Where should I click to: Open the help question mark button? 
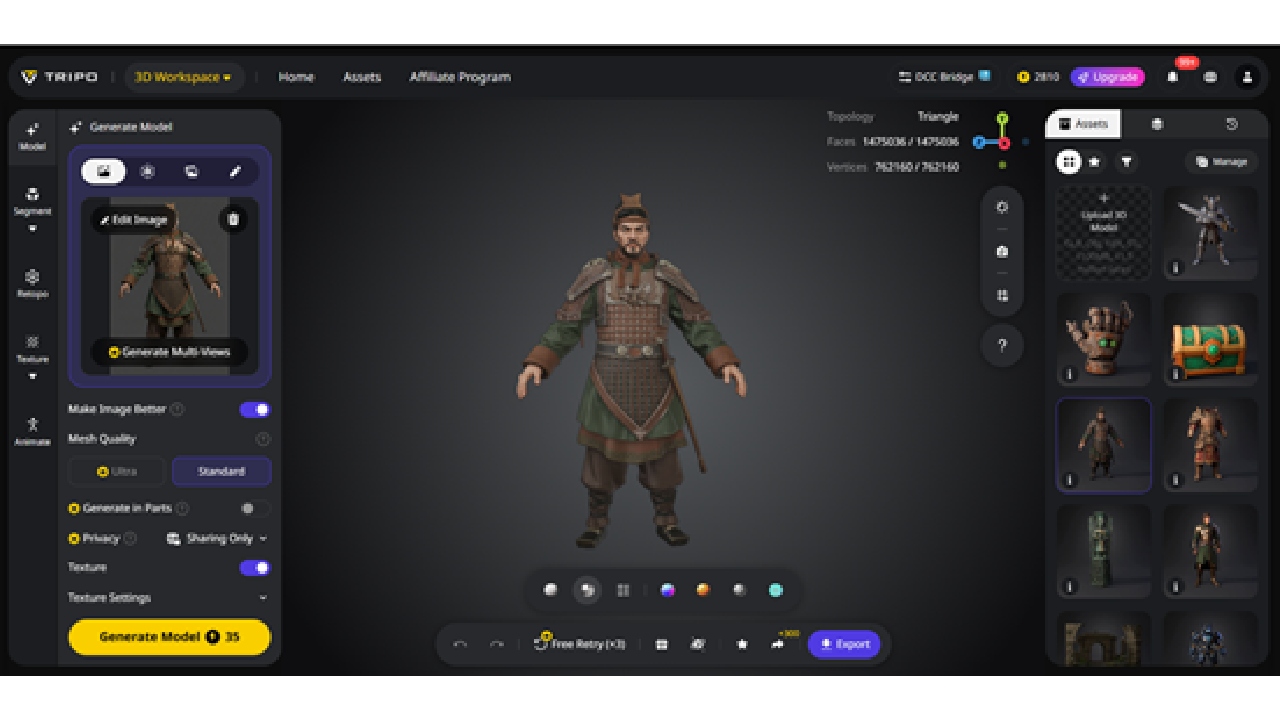[1002, 346]
